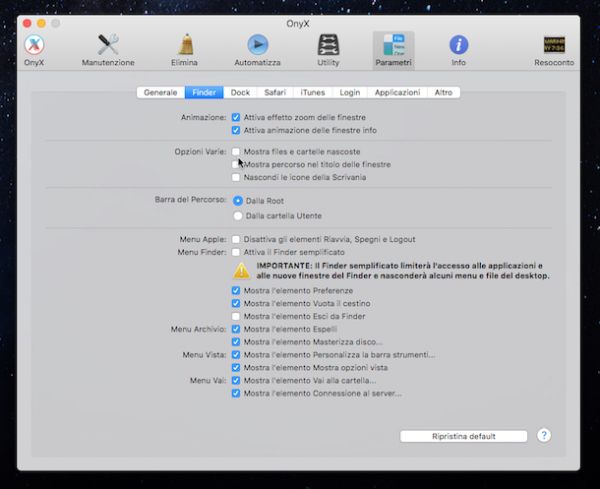Select the Finder tab
The image size is (600, 489).
click(204, 92)
